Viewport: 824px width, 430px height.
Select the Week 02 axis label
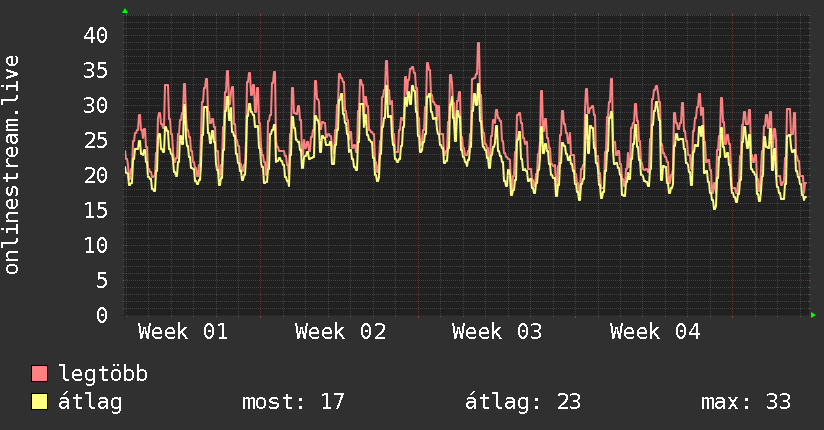click(340, 332)
